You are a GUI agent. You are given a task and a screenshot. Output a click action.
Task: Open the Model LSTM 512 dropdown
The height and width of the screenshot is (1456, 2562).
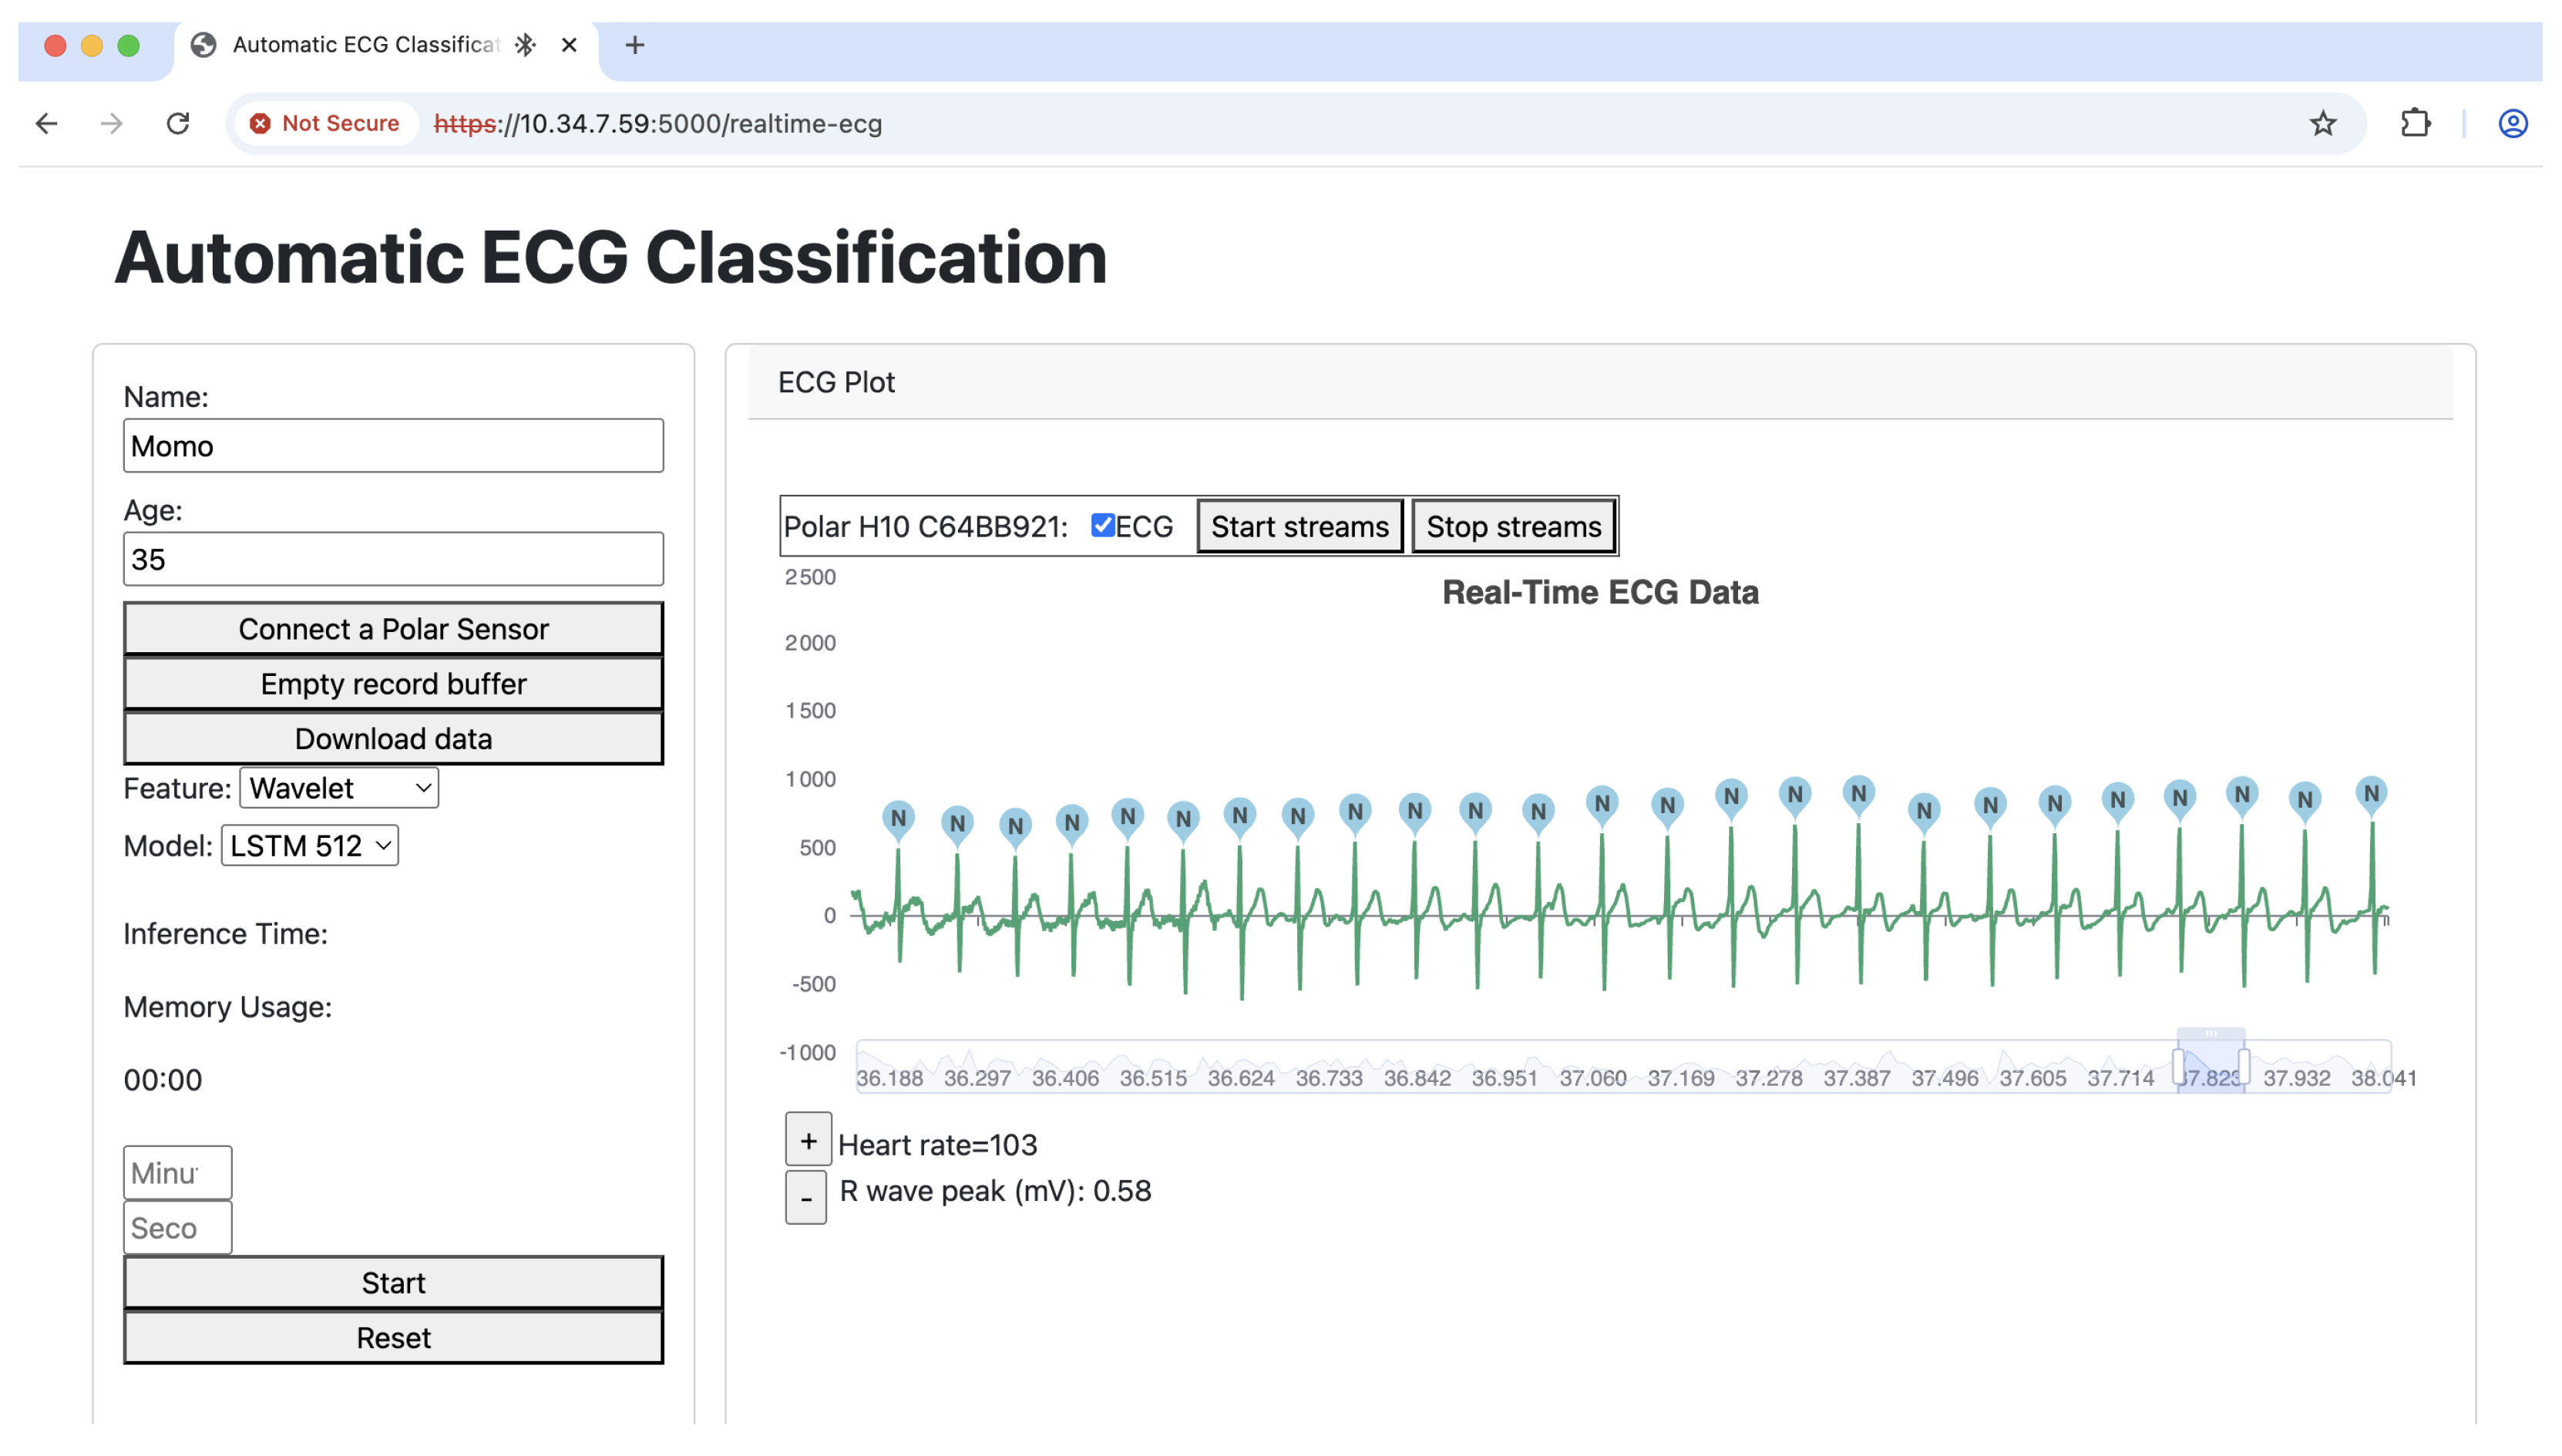pos(309,846)
